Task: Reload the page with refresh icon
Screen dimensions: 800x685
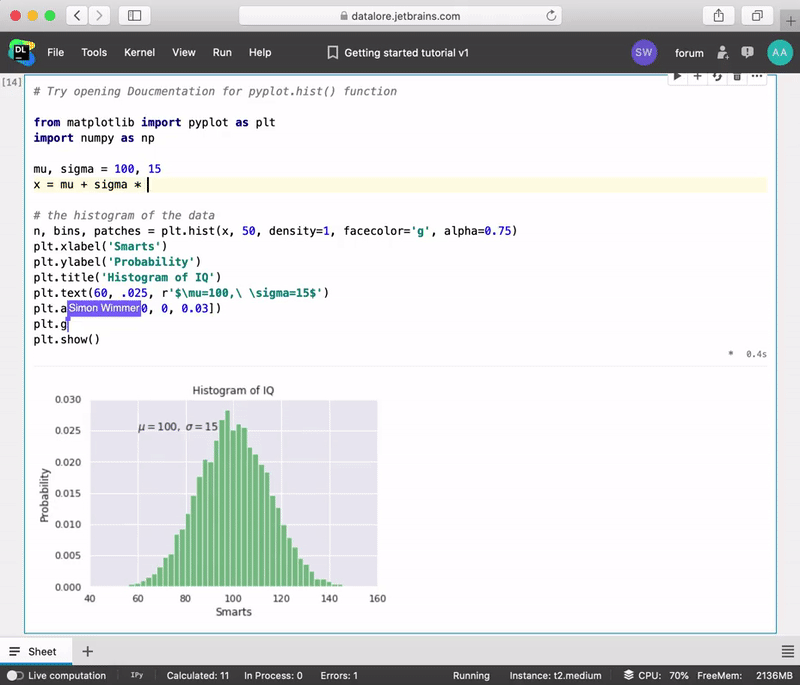Action: (x=551, y=16)
